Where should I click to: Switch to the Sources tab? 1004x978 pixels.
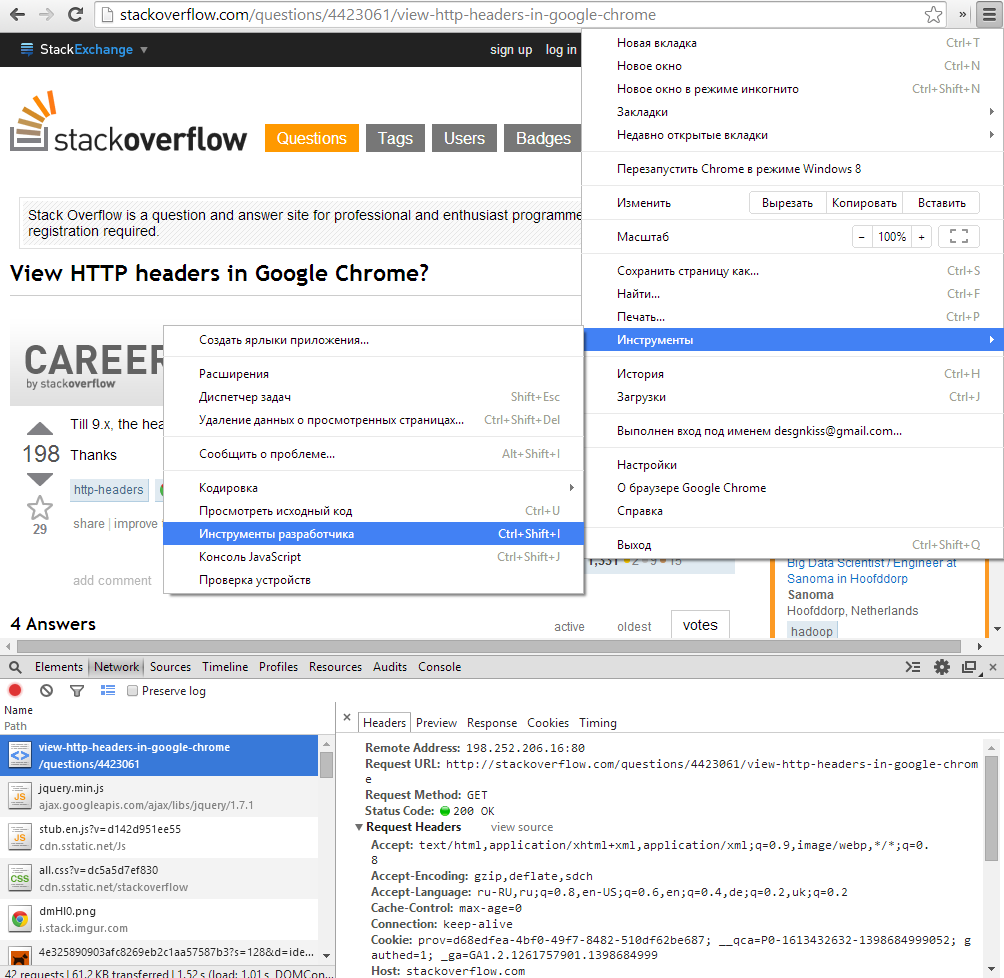point(170,667)
